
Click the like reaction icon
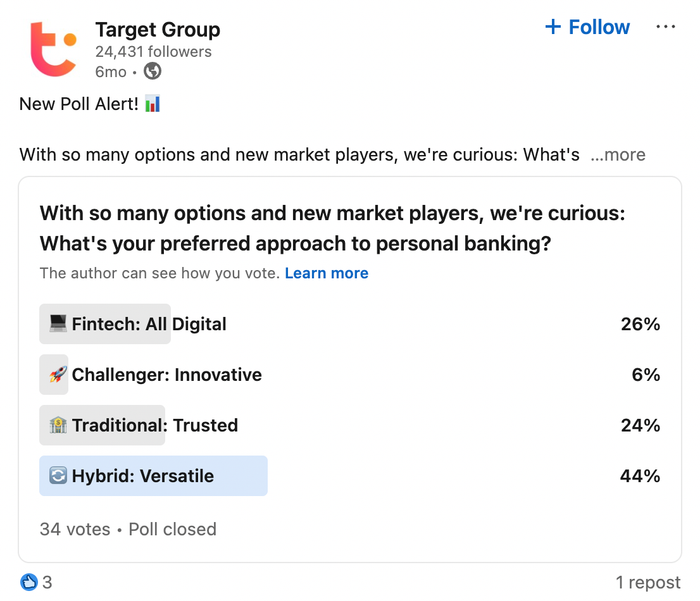point(28,581)
